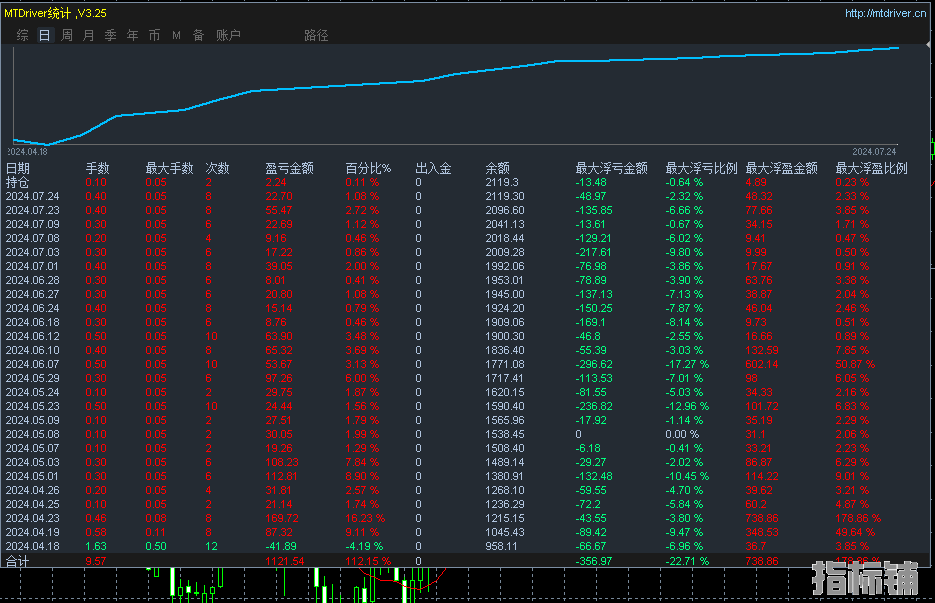Click the 路径 path button
Viewport: 935px width, 603px height.
(x=316, y=35)
